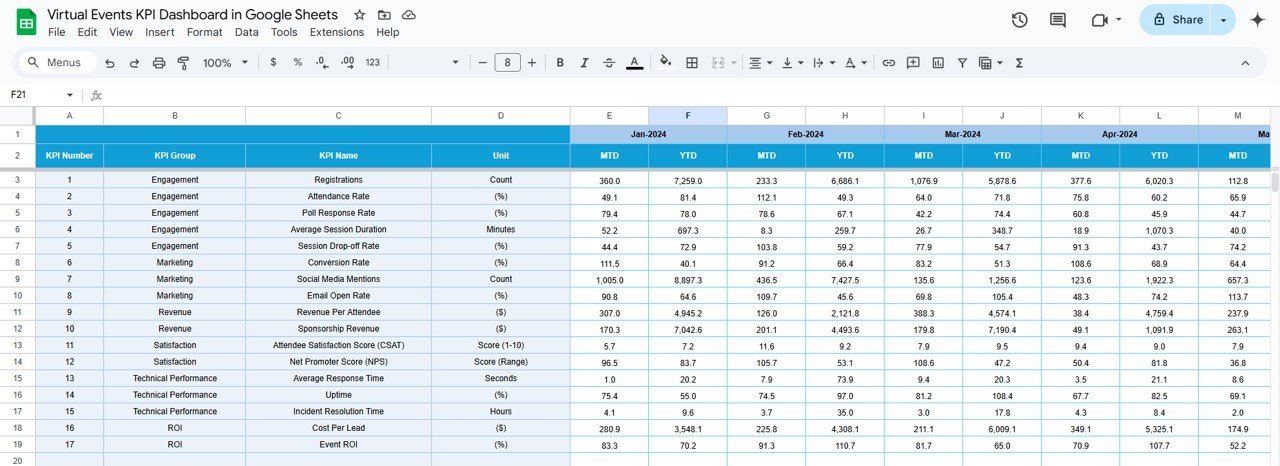The width and height of the screenshot is (1280, 466).
Task: Print the spreadsheet
Action: pos(159,62)
